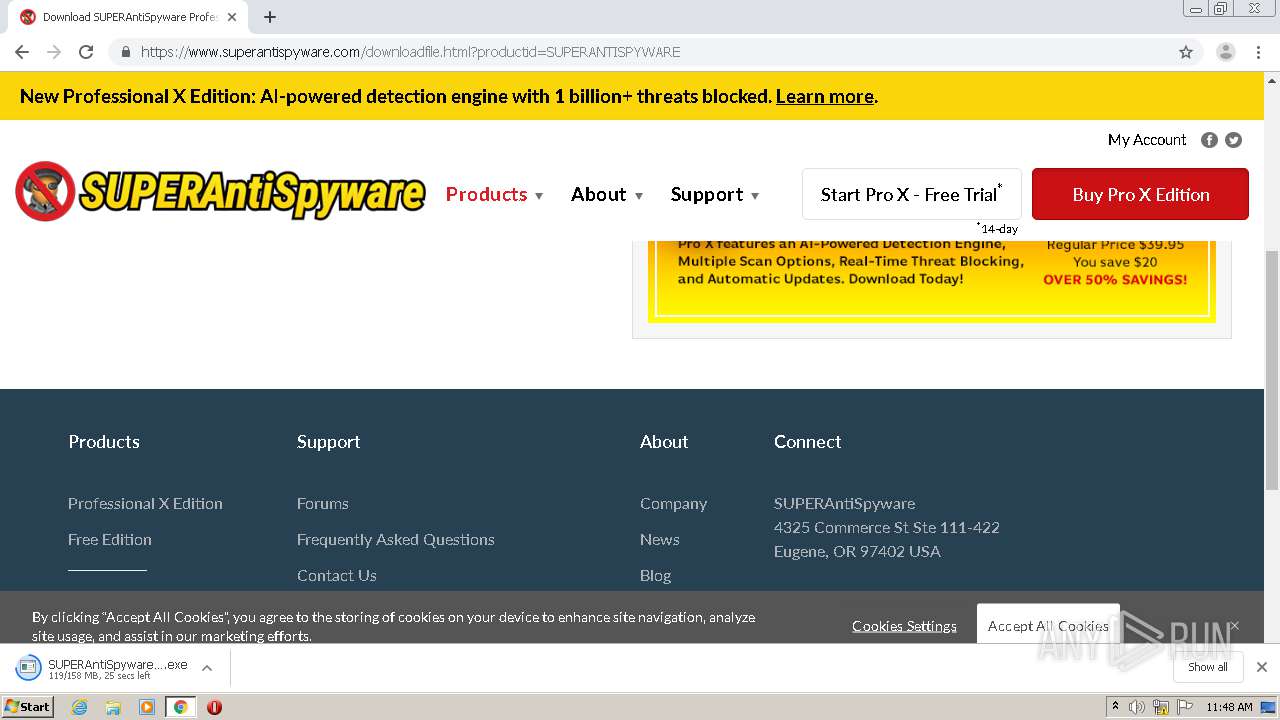
Task: Open Professional X Edition footer link
Action: 145,503
